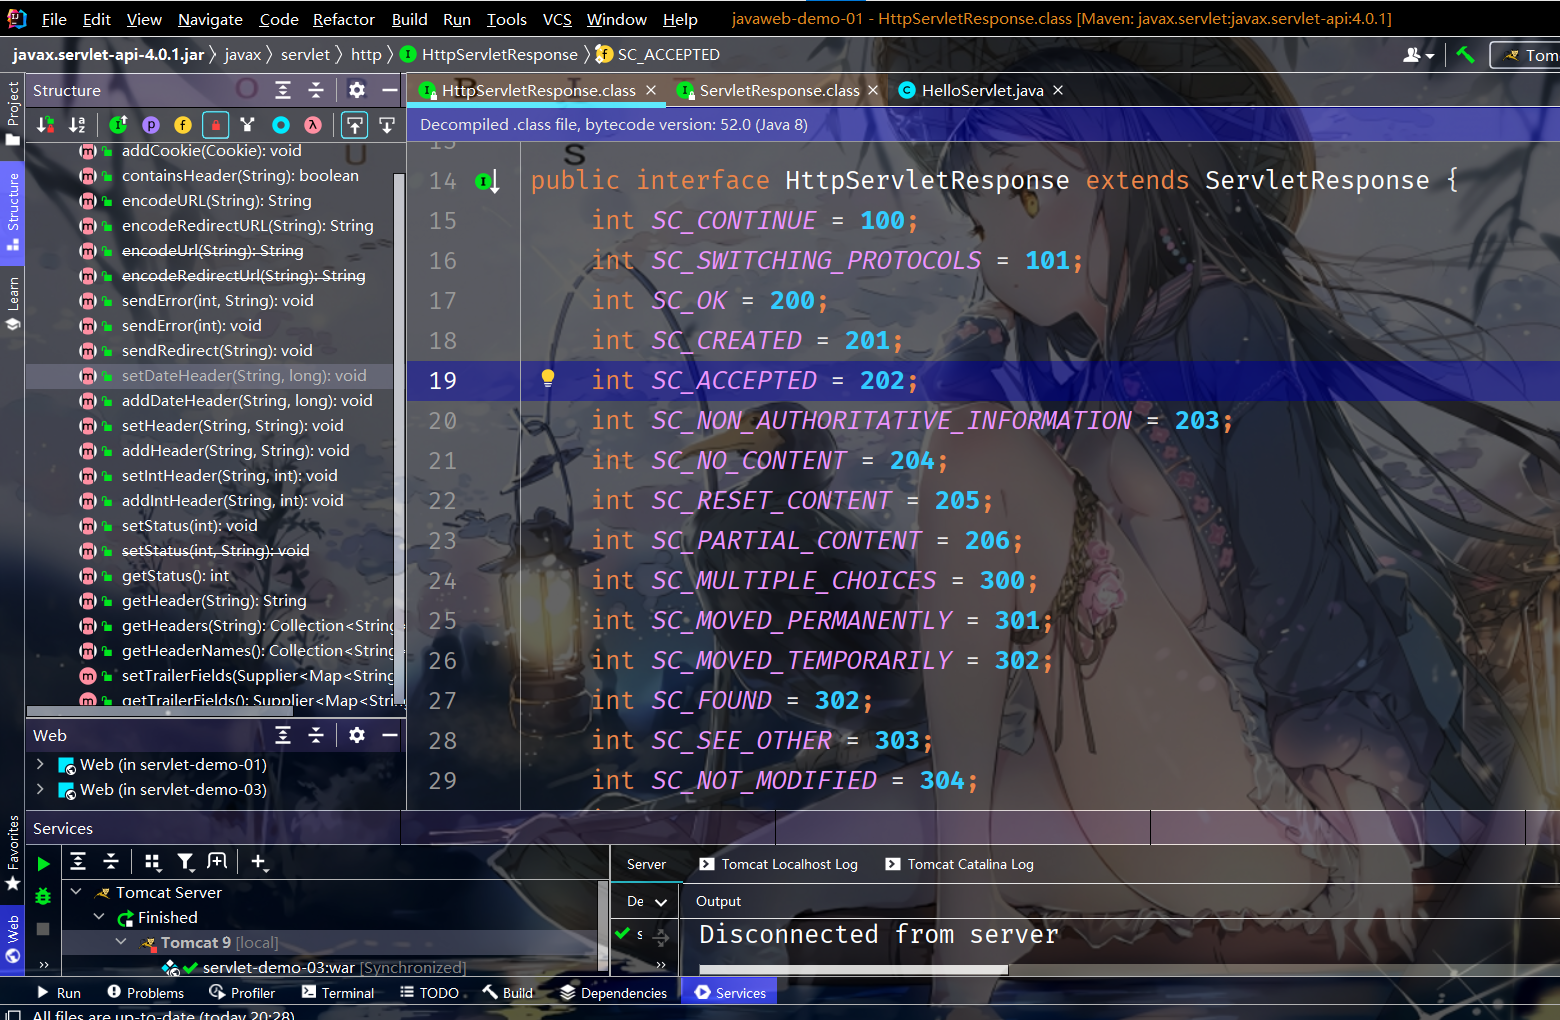The image size is (1560, 1020).
Task: Open the Run tool window button
Action: coord(58,993)
